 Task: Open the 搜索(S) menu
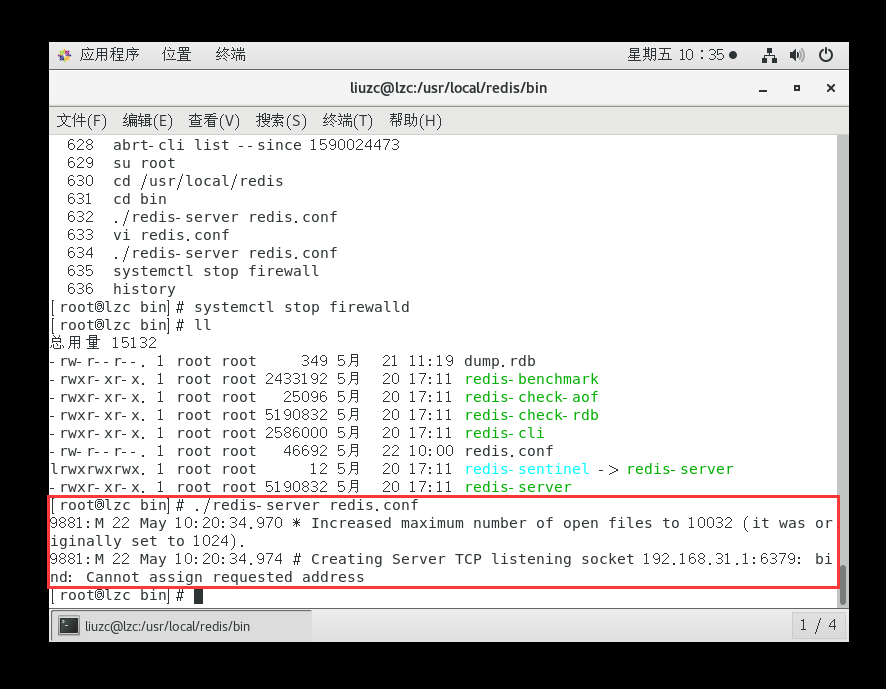(x=281, y=120)
